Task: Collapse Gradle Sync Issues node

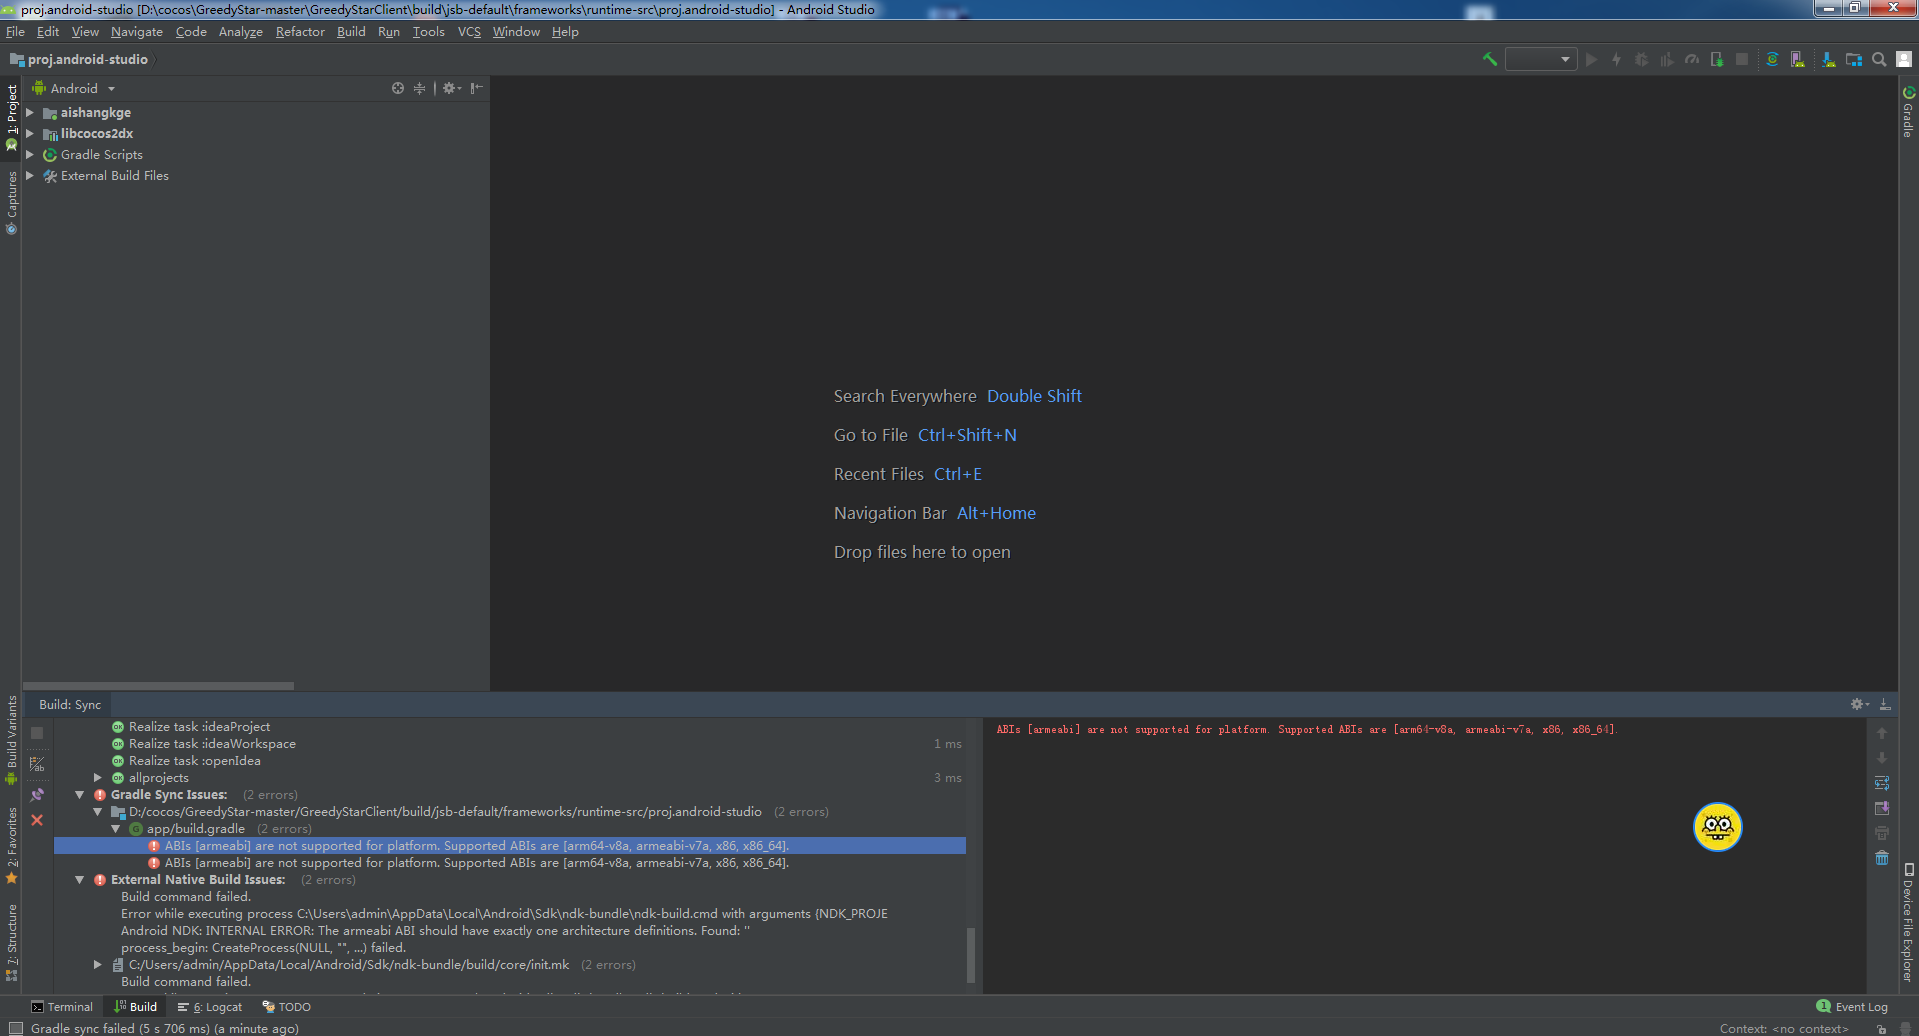Action: coord(79,795)
